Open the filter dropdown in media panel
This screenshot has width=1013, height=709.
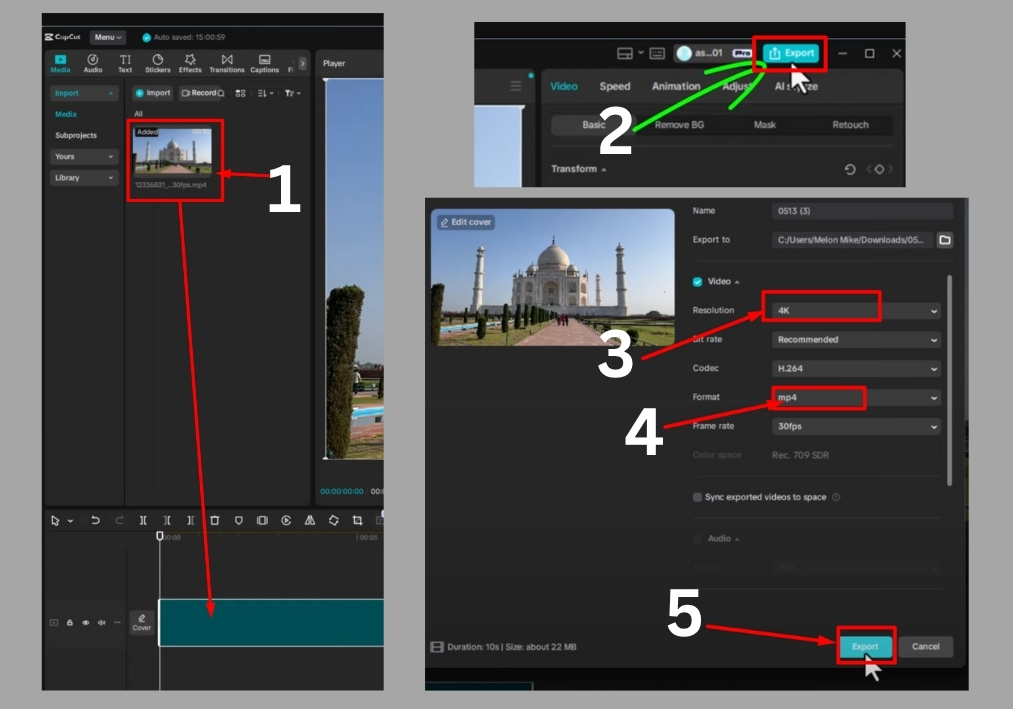(293, 93)
